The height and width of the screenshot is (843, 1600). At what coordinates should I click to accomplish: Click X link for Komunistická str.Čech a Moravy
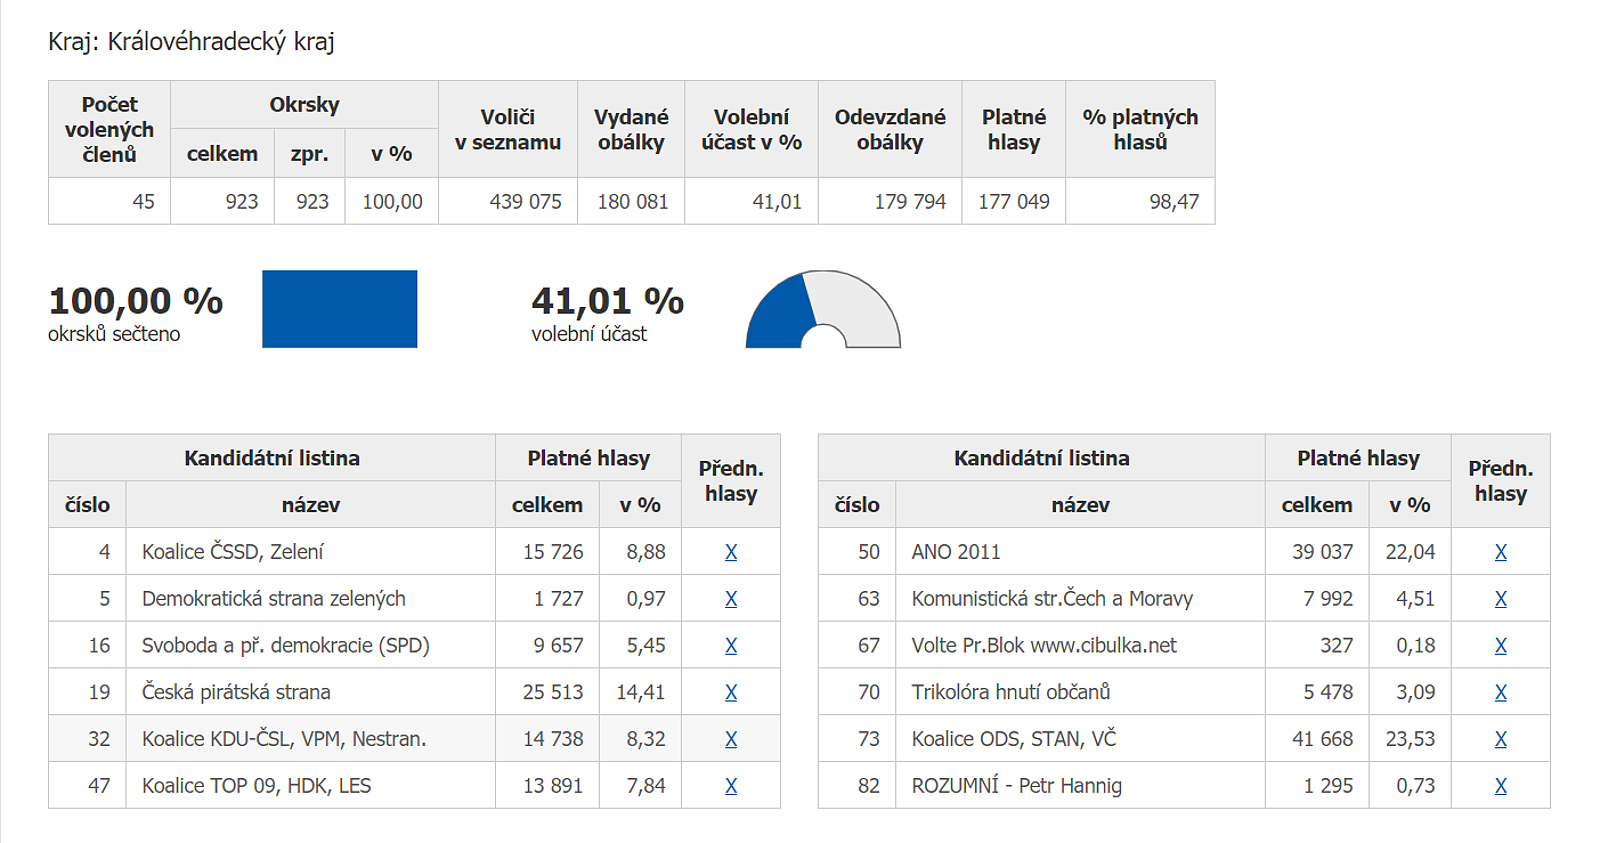coord(1501,599)
